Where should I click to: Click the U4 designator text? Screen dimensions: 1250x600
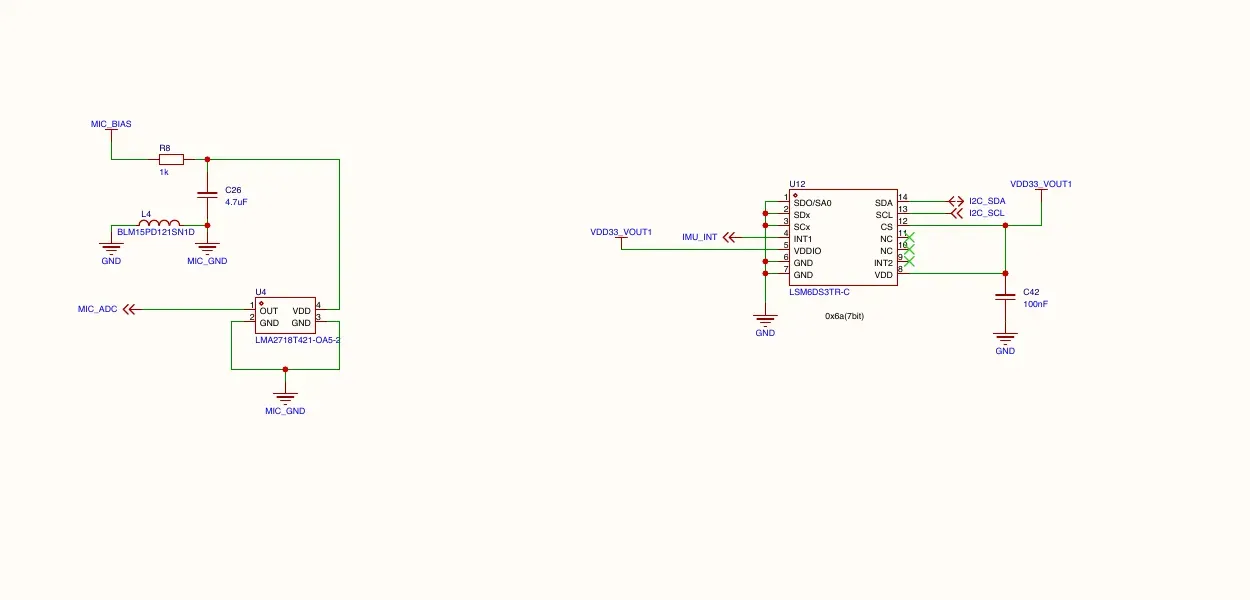coord(261,292)
